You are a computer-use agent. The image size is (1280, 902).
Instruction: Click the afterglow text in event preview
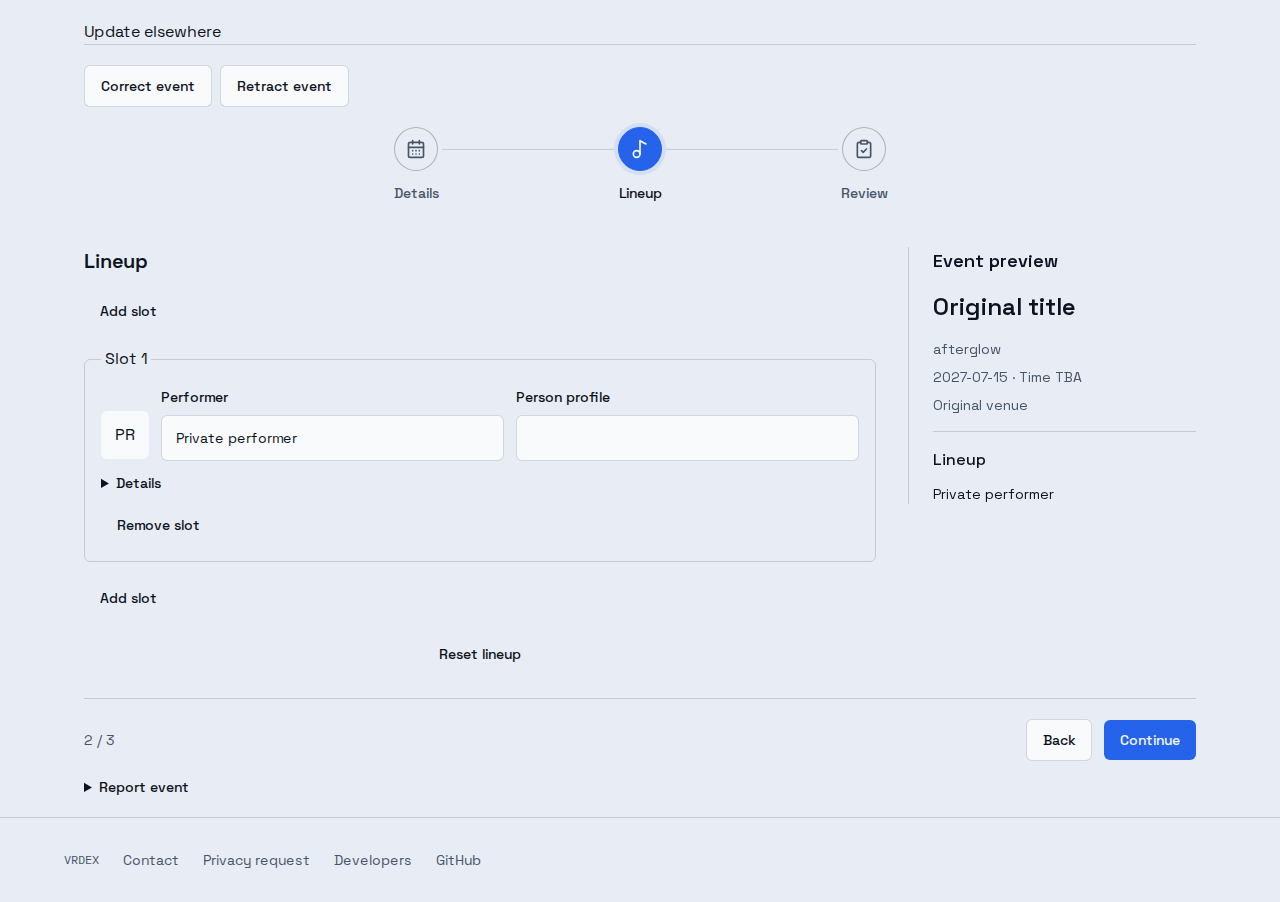point(967,349)
